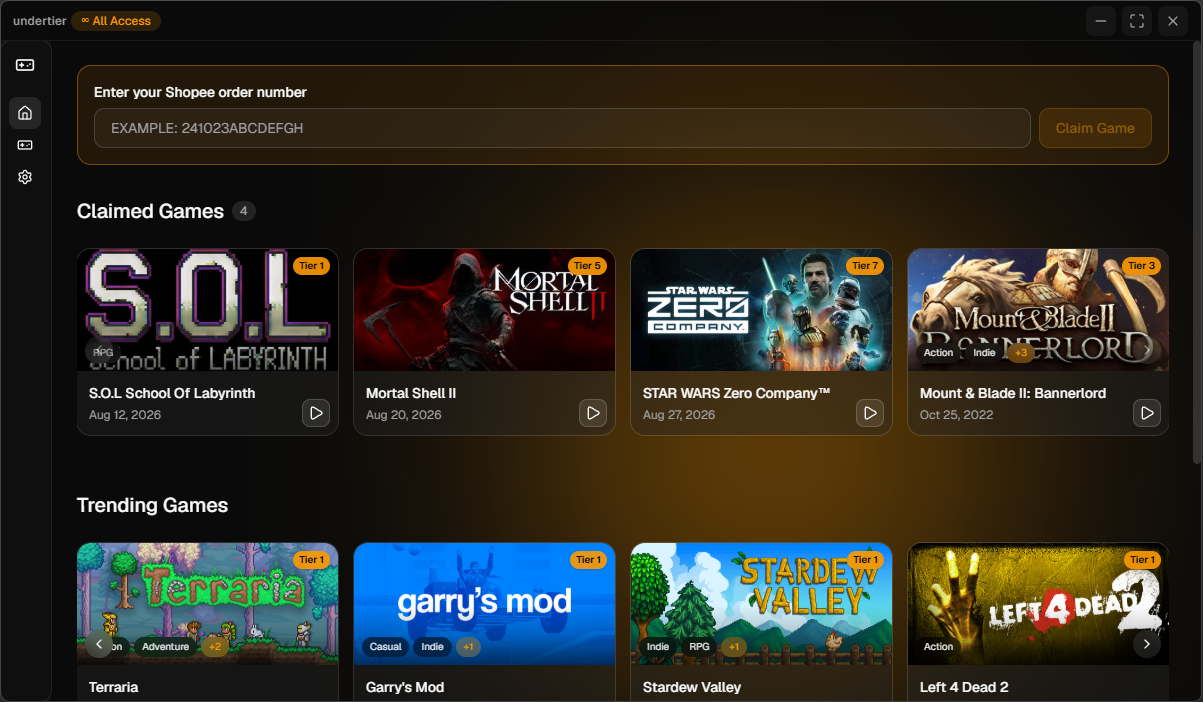Click the RPG tag on S.O.L card
The image size is (1203, 702).
103,353
